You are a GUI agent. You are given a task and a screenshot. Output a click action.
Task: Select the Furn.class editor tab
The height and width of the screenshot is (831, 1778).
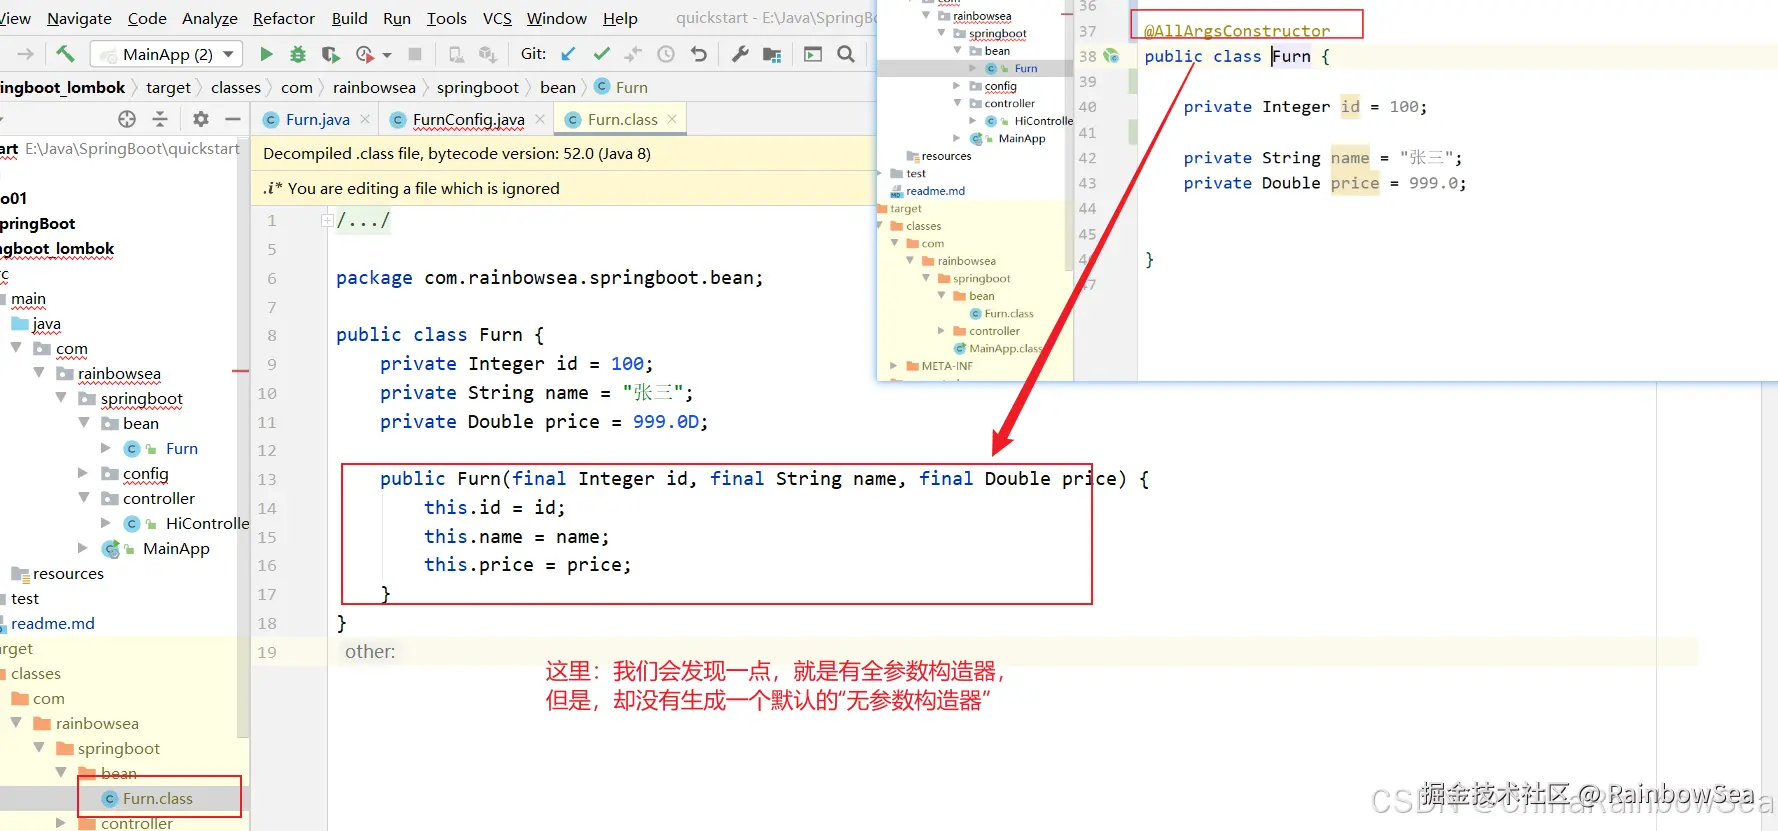click(x=622, y=119)
